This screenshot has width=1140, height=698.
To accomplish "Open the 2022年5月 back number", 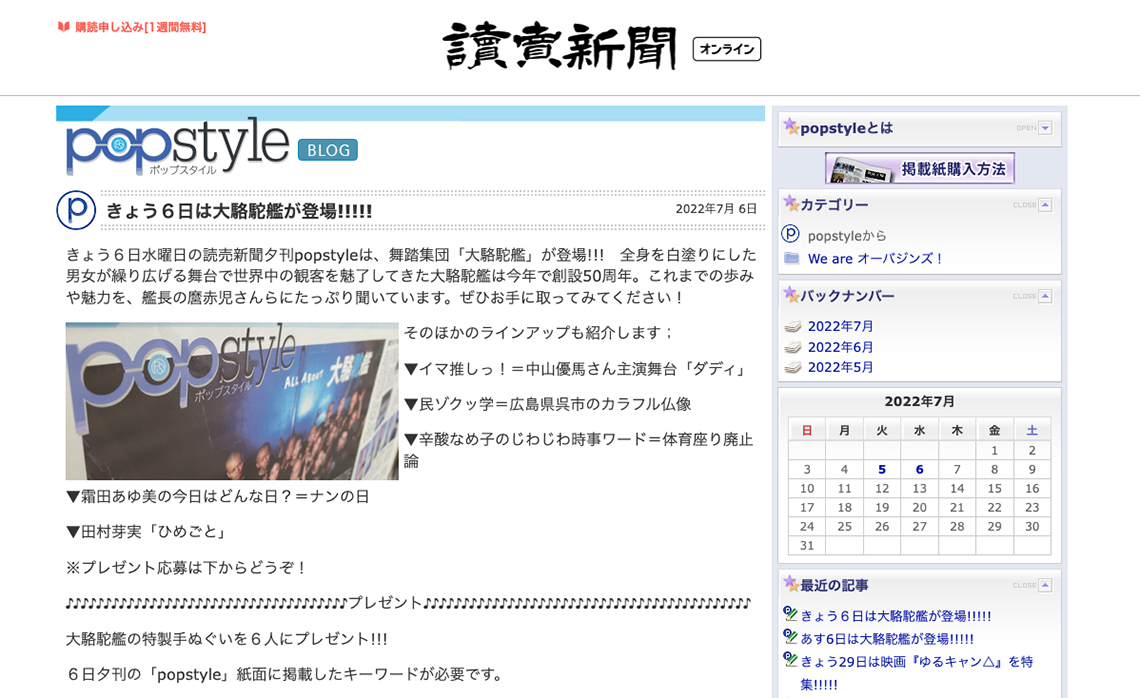I will tap(840, 367).
